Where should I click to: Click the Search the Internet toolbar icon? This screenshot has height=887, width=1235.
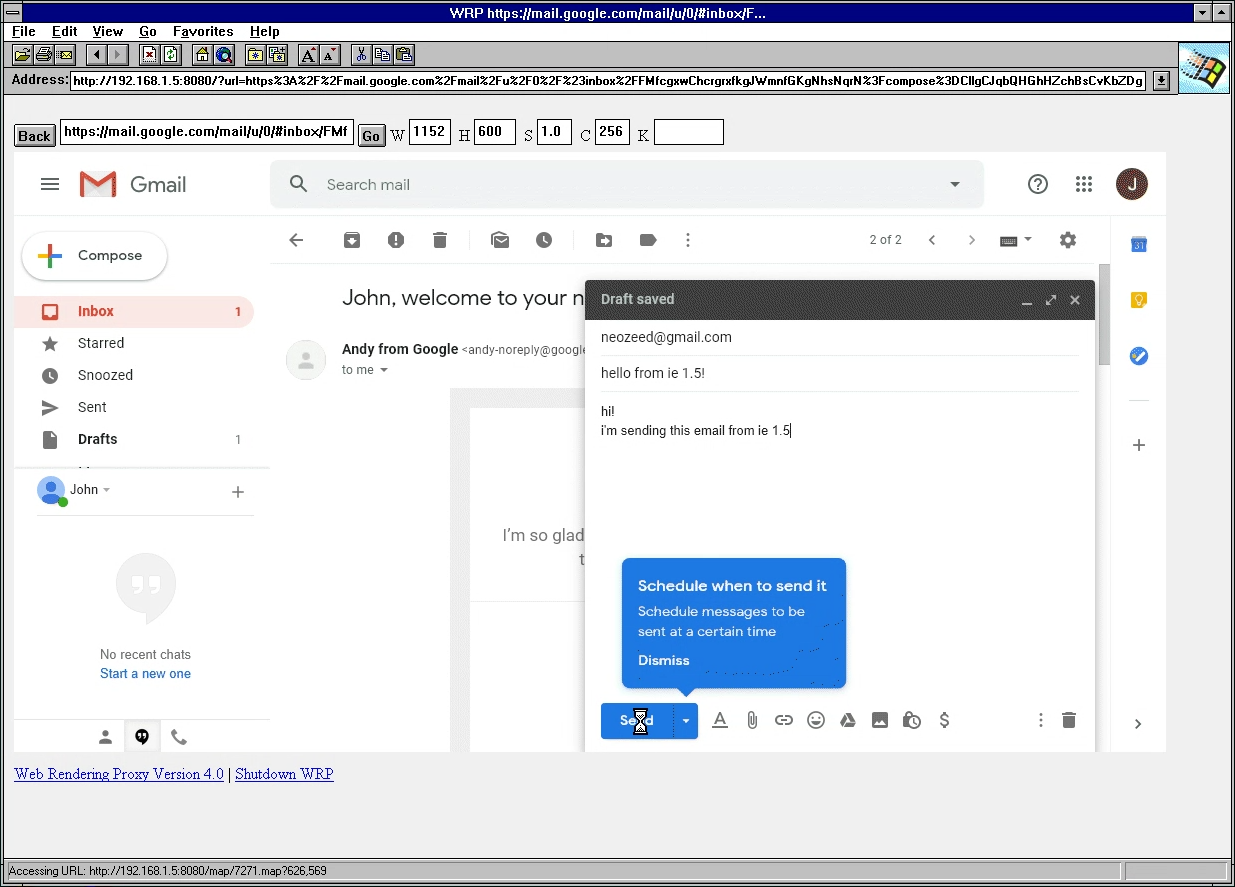pyautogui.click(x=224, y=55)
